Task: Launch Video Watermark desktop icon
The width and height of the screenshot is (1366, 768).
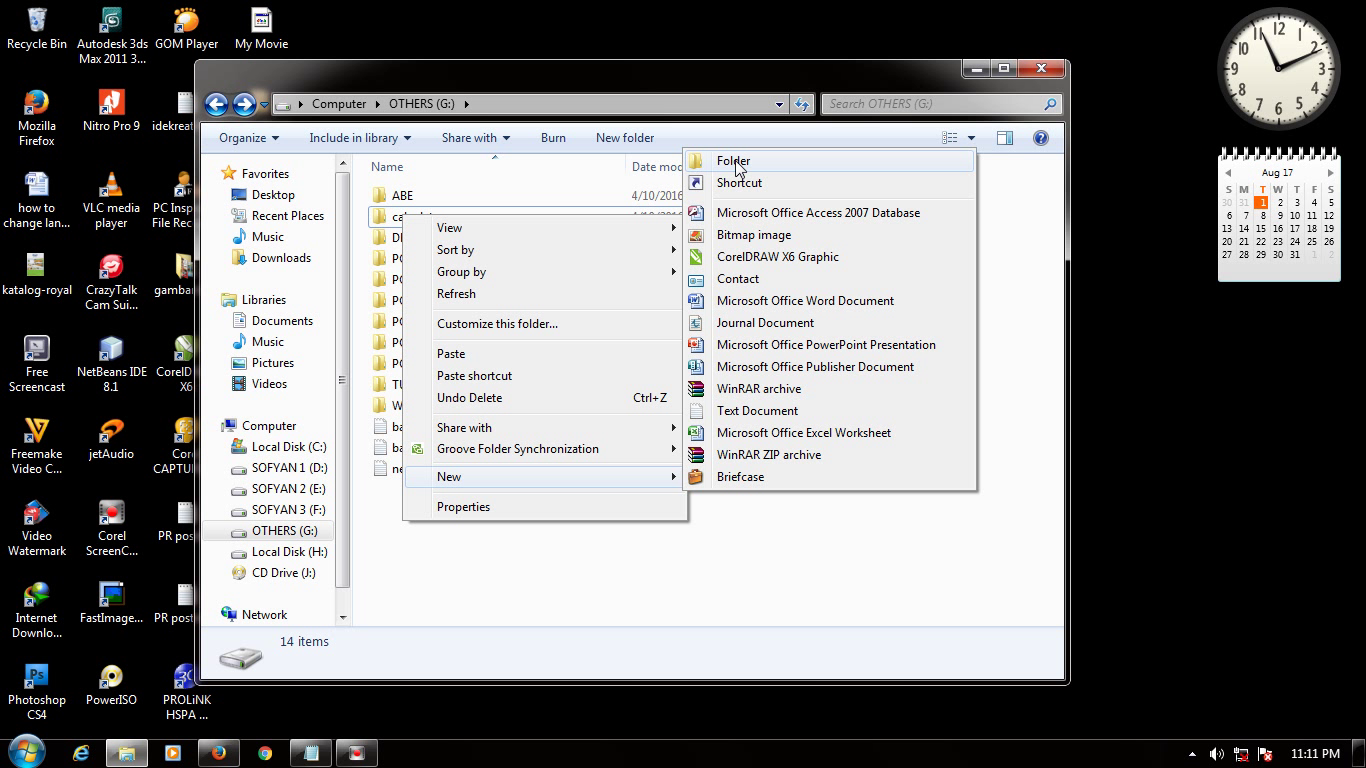Action: point(37,528)
